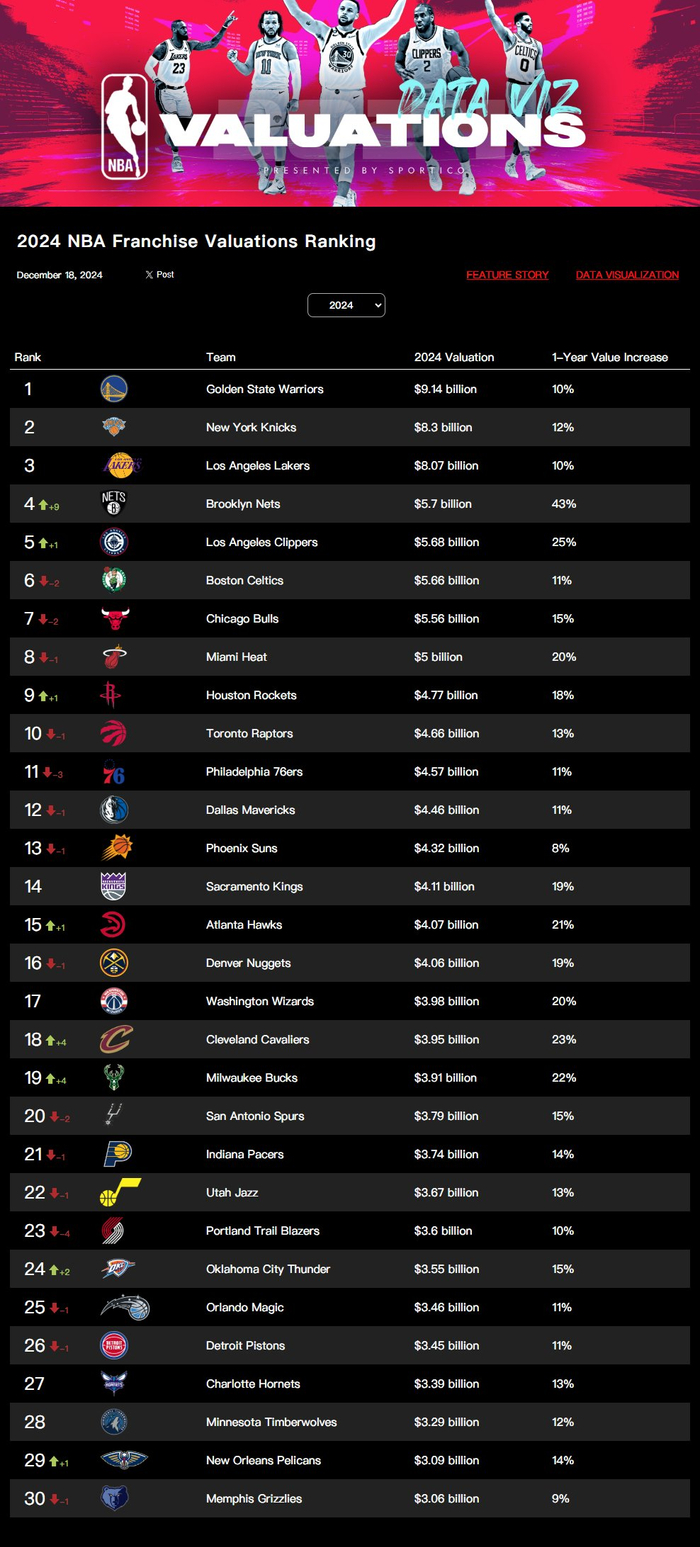Click the Toronto Raptors logo
Screen dimensions: 700x1547
click(114, 733)
